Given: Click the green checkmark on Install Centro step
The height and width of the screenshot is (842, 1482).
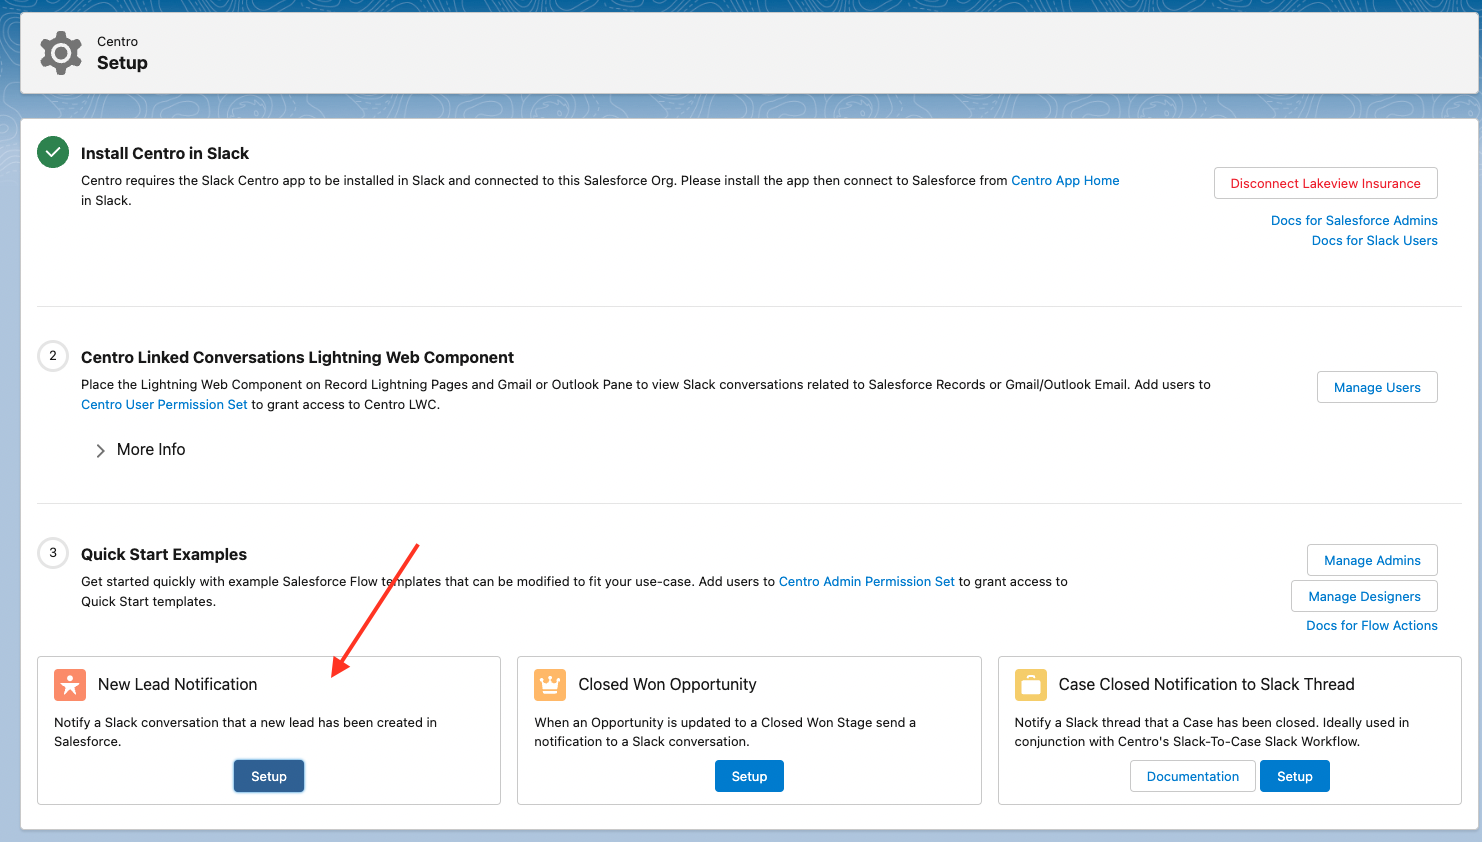Looking at the screenshot, I should click(52, 153).
